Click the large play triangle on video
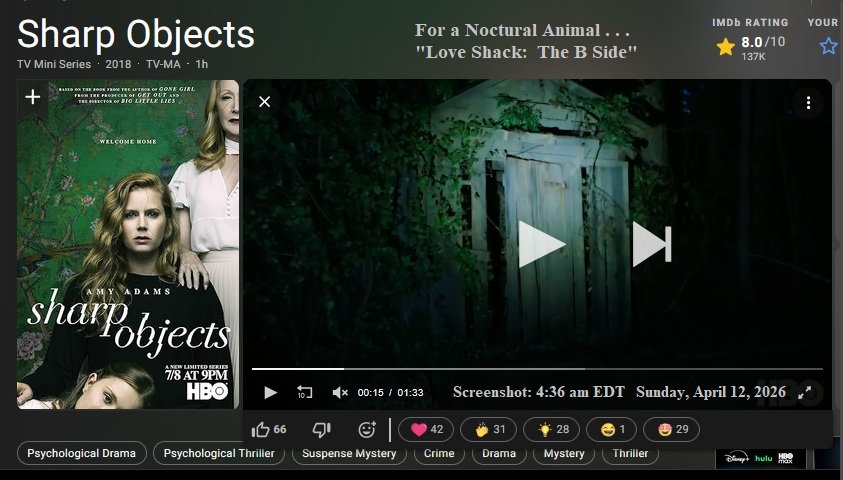This screenshot has height=480, width=843. (541, 245)
